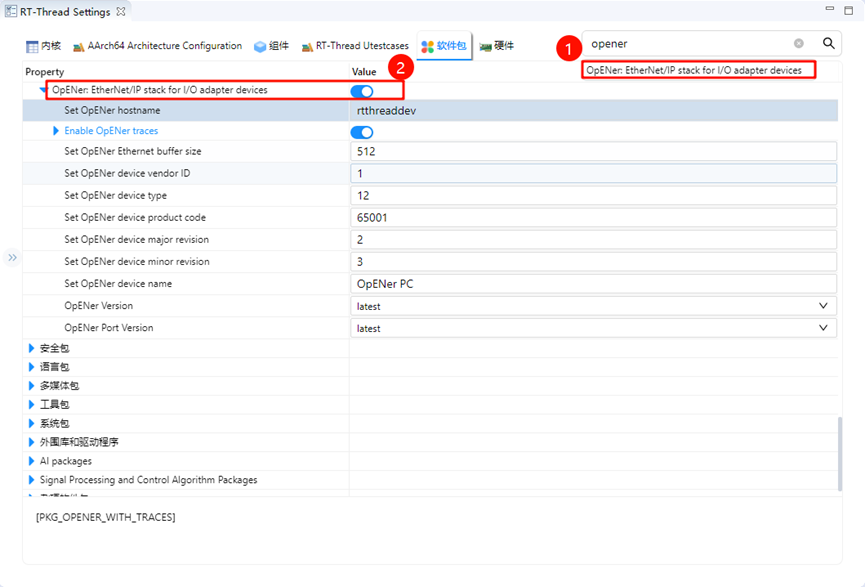The image size is (865, 587).
Task: Switch to the 硬件 tab
Action: click(x=496, y=46)
